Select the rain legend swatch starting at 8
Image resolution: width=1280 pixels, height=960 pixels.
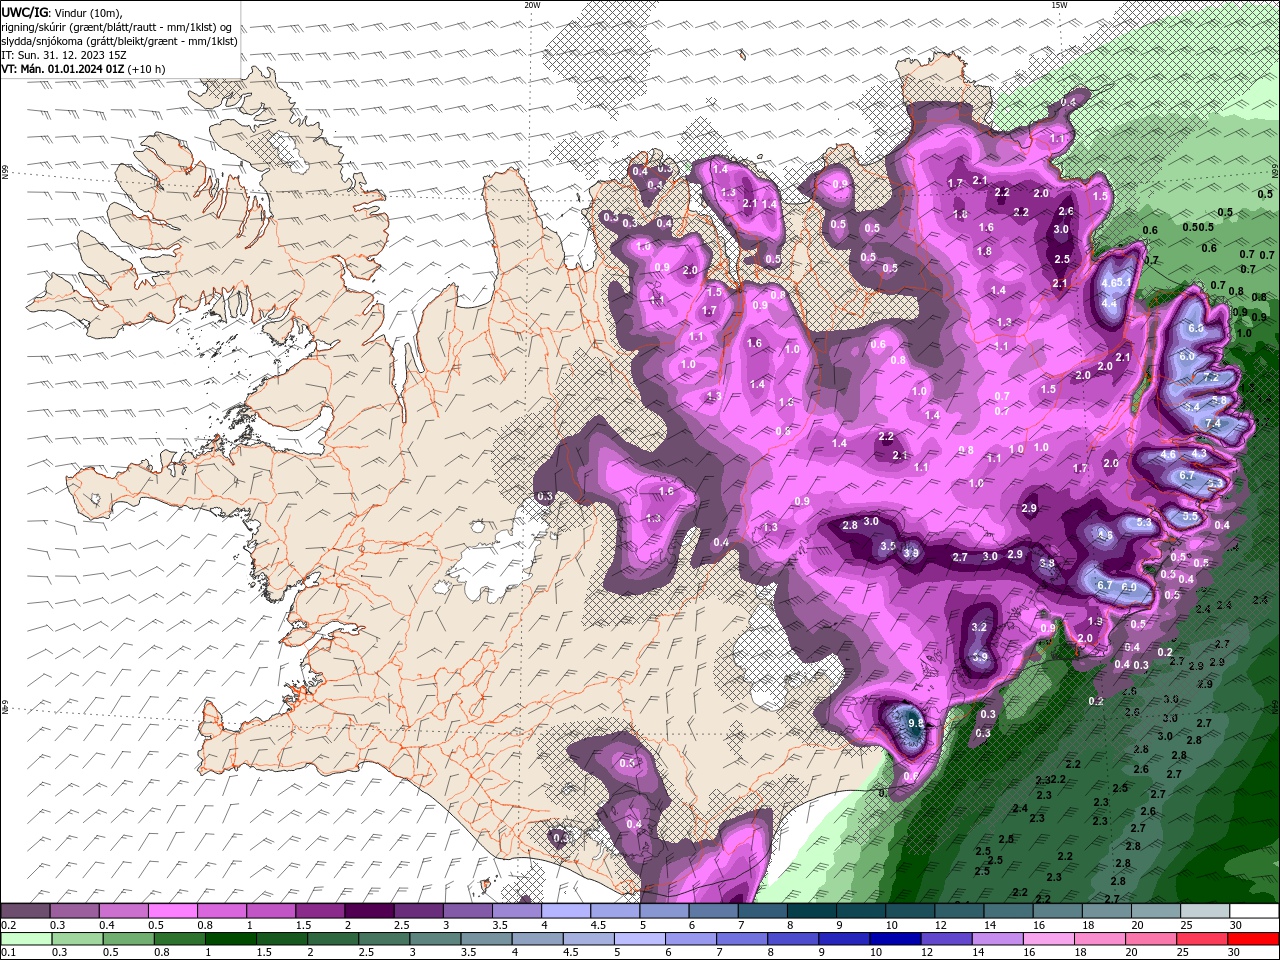coord(793,939)
